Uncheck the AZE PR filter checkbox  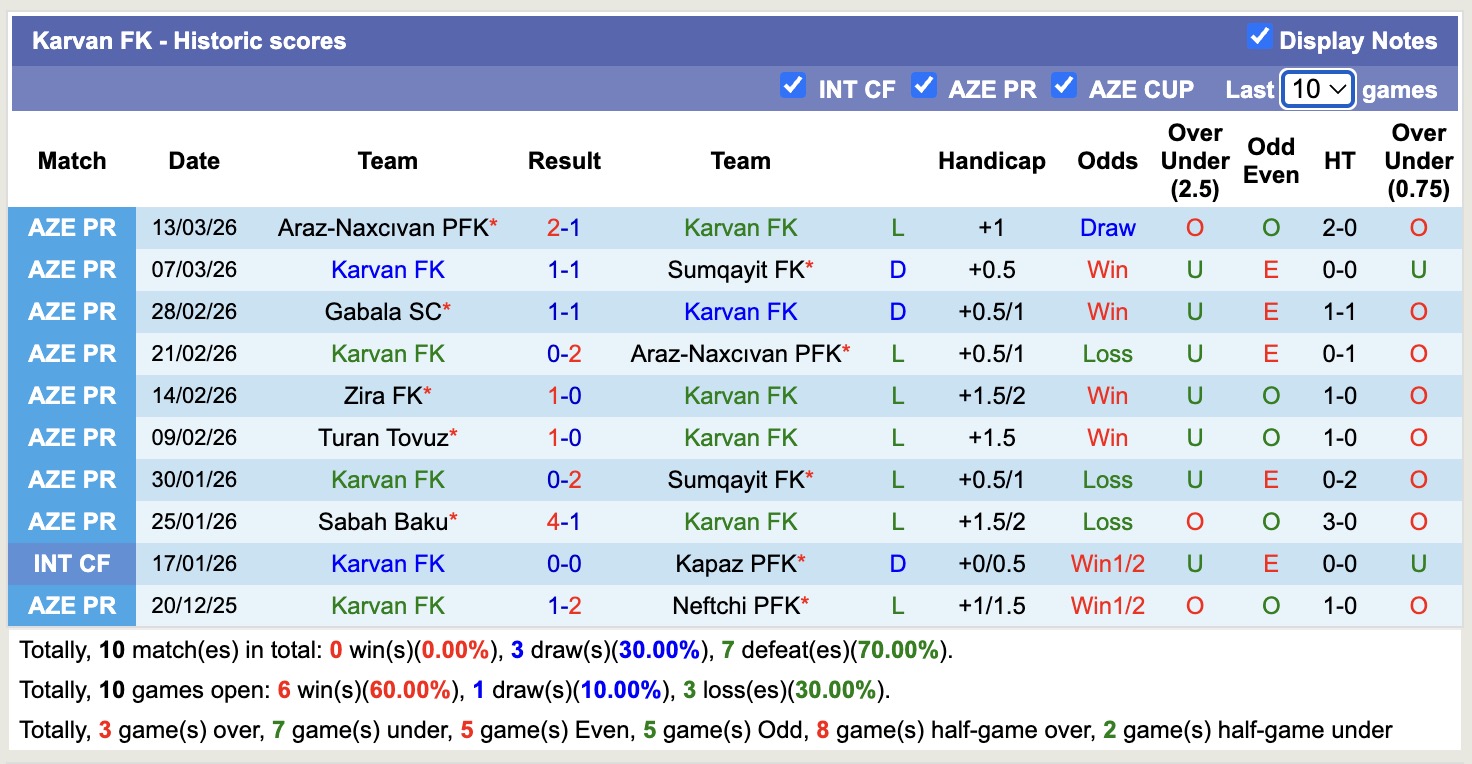coord(923,86)
